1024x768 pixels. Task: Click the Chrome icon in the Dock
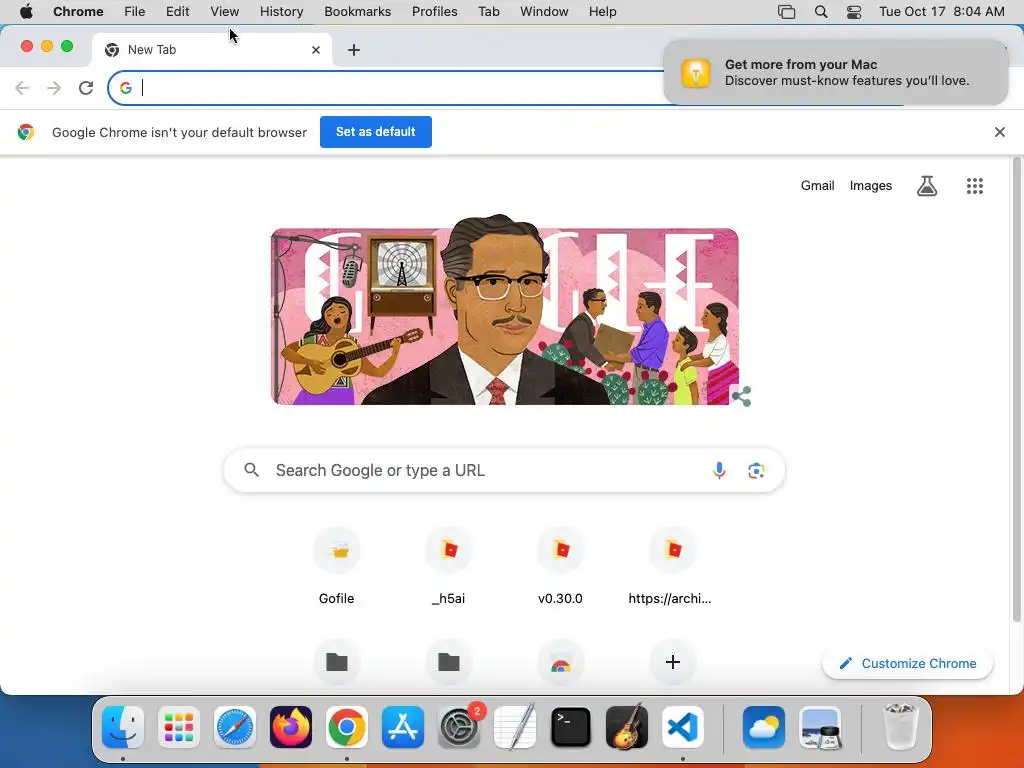click(x=347, y=727)
